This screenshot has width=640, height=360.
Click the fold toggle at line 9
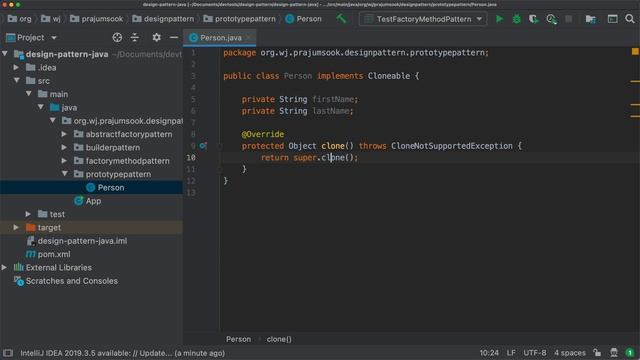pos(220,146)
